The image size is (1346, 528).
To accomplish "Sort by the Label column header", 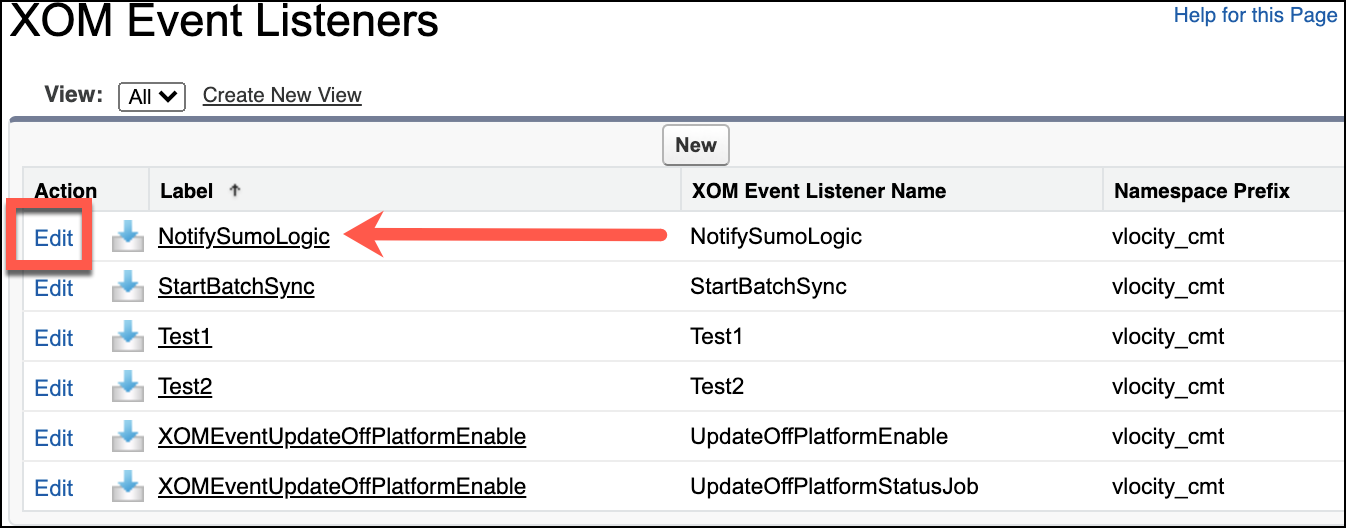I will (186, 190).
